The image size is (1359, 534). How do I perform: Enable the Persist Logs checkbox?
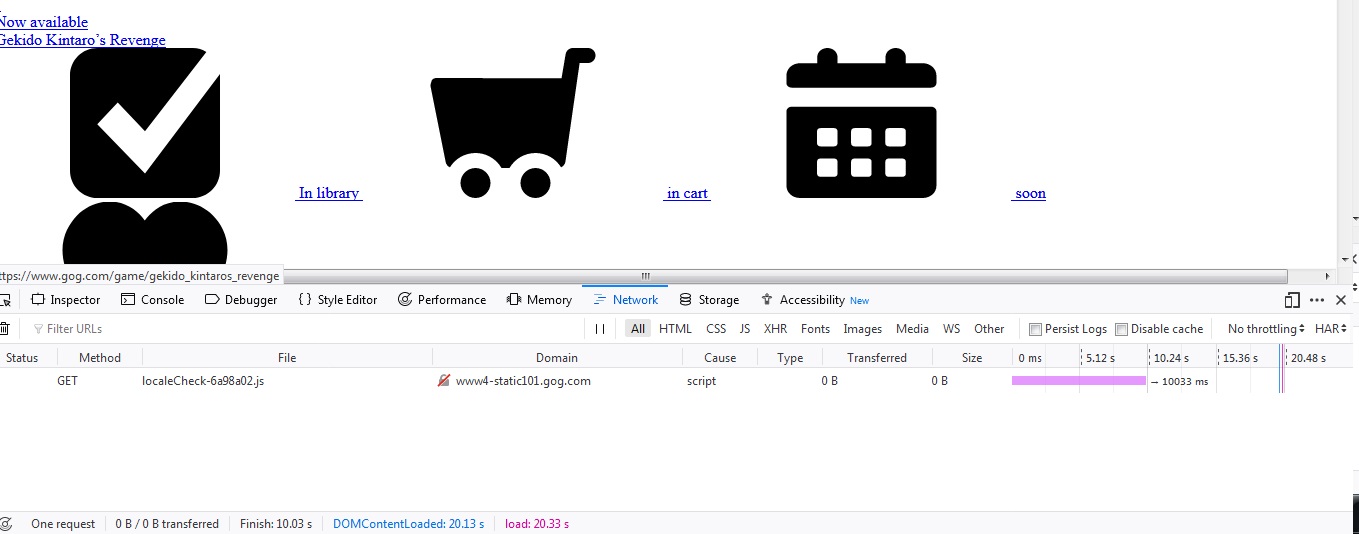pyautogui.click(x=1035, y=329)
